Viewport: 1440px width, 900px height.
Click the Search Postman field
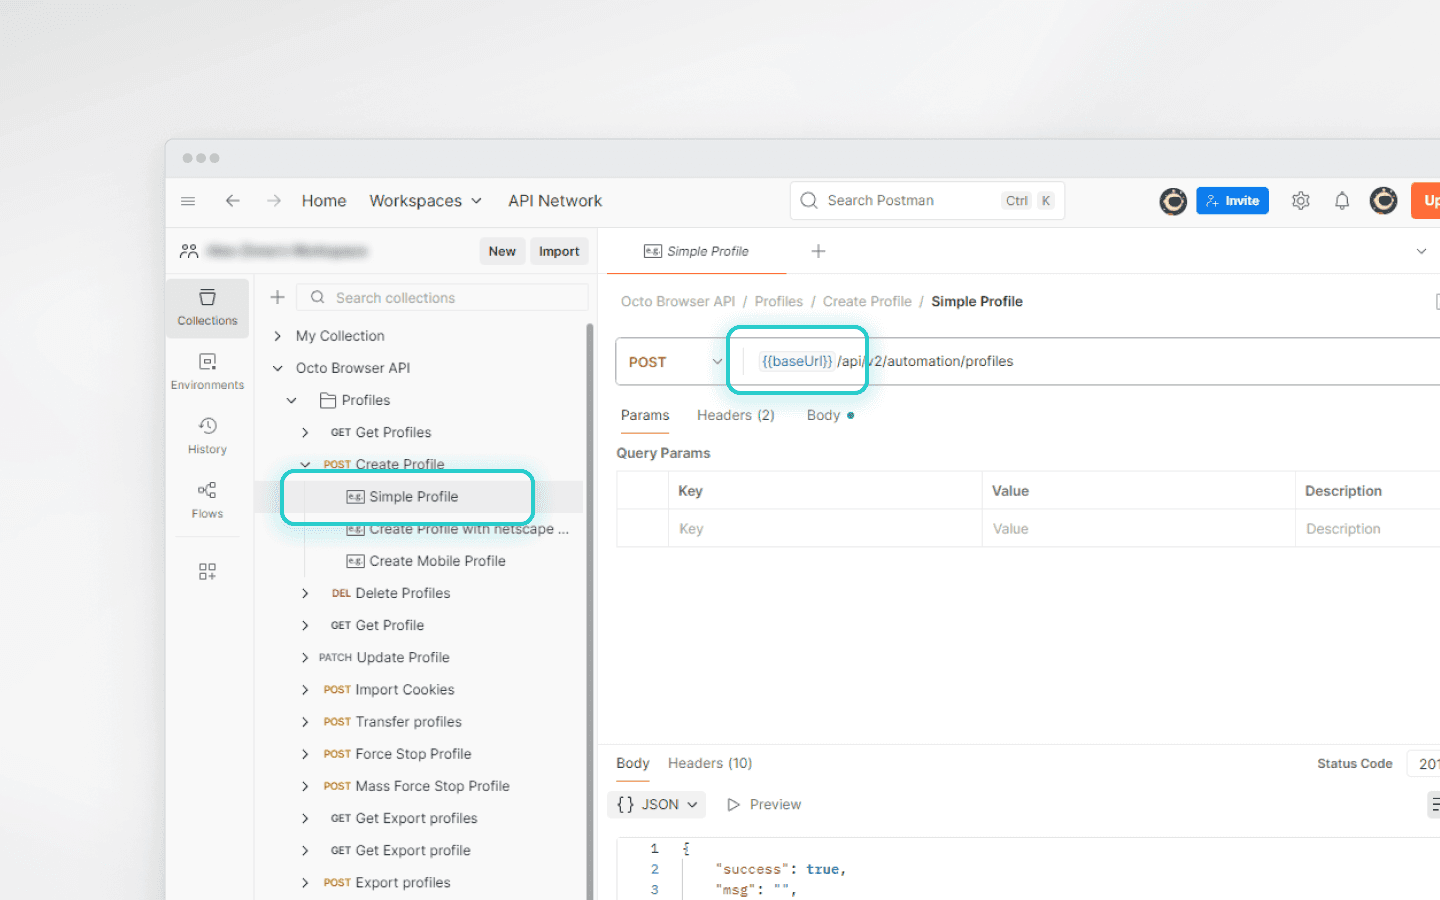927,200
